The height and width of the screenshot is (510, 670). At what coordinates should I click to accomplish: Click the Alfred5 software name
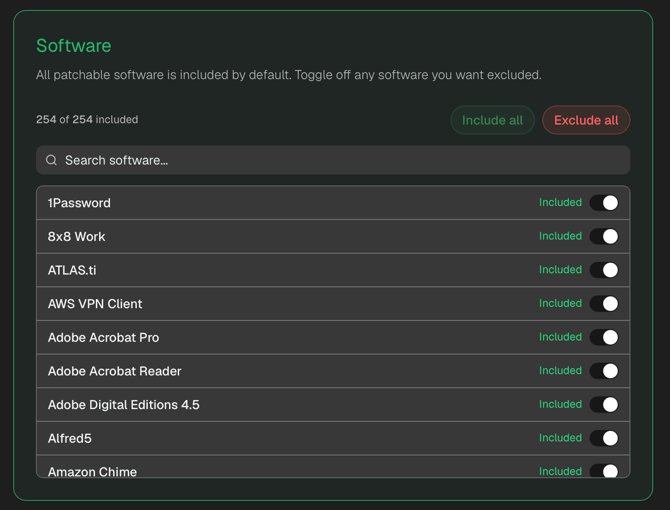(x=70, y=439)
